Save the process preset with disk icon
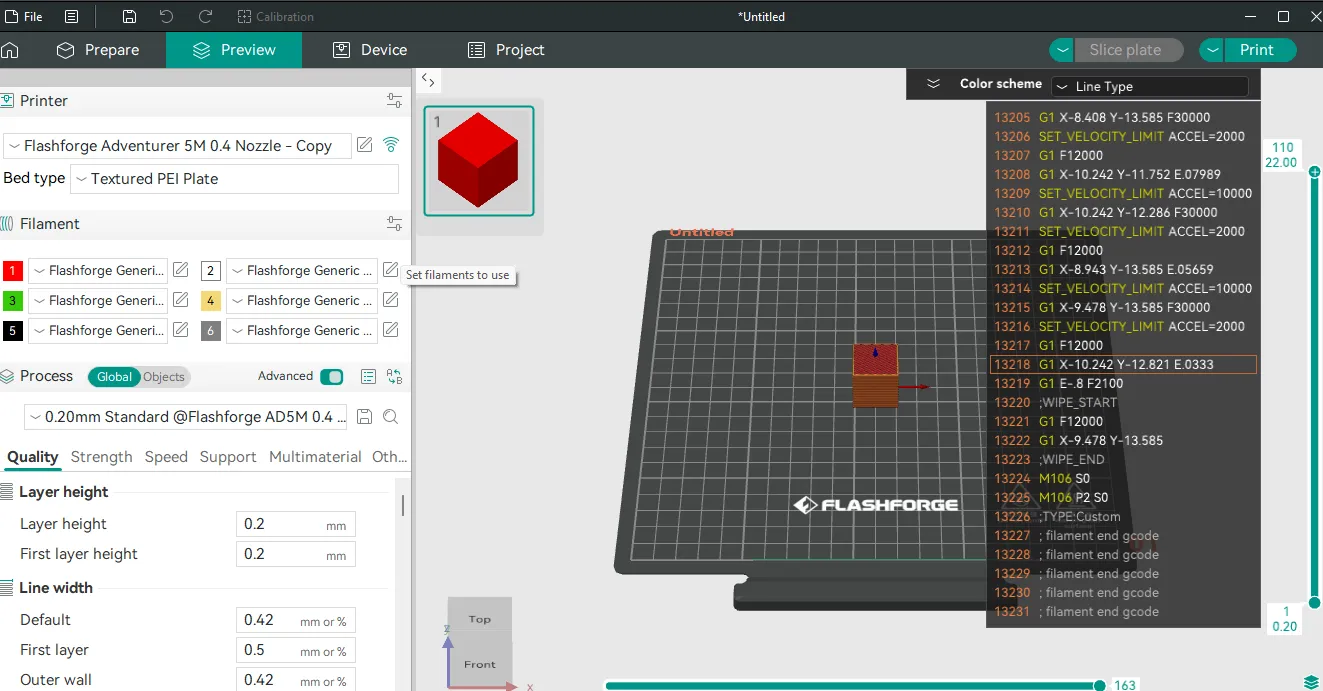Viewport: 1323px width, 691px height. click(x=365, y=417)
